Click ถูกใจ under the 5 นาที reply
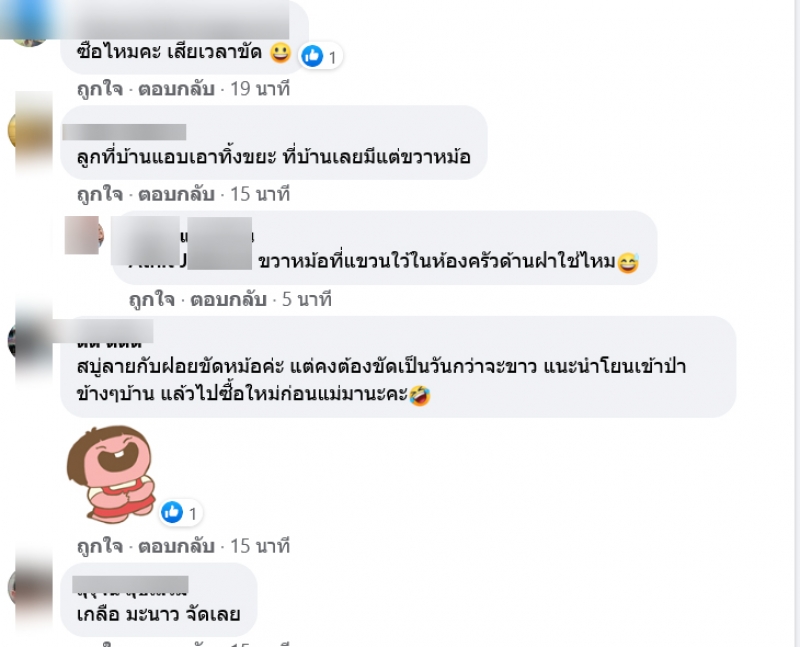800x647 pixels. click(152, 299)
